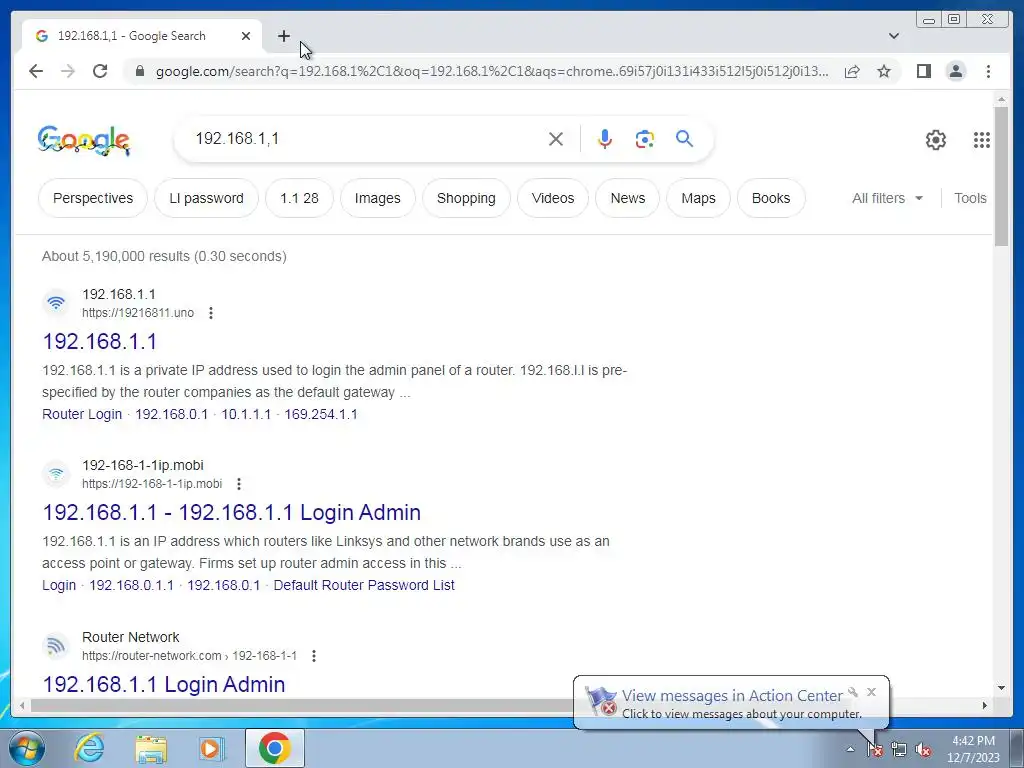This screenshot has height=768, width=1024.
Task: Open options for the router-network.com result
Action: coord(313,656)
